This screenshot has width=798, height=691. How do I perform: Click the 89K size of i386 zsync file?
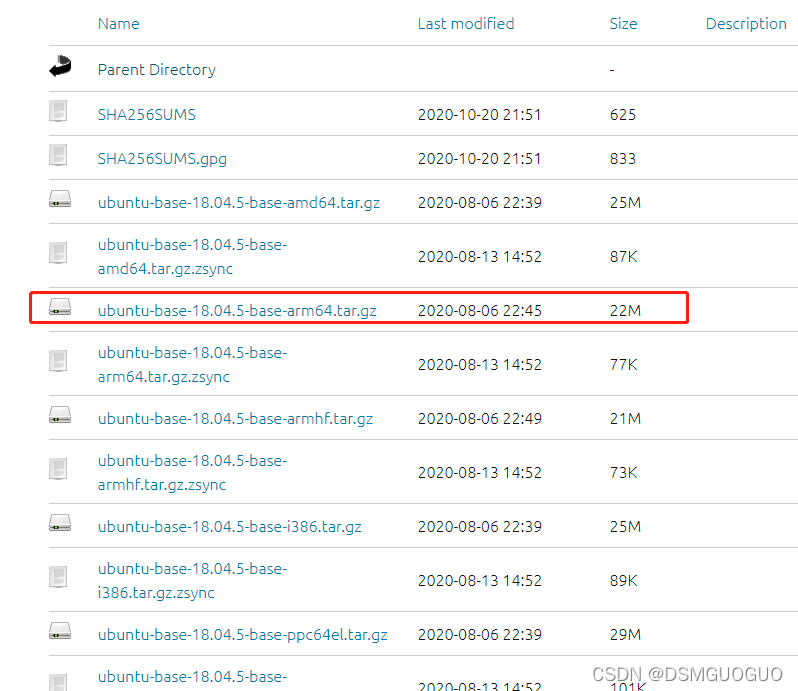click(x=623, y=580)
